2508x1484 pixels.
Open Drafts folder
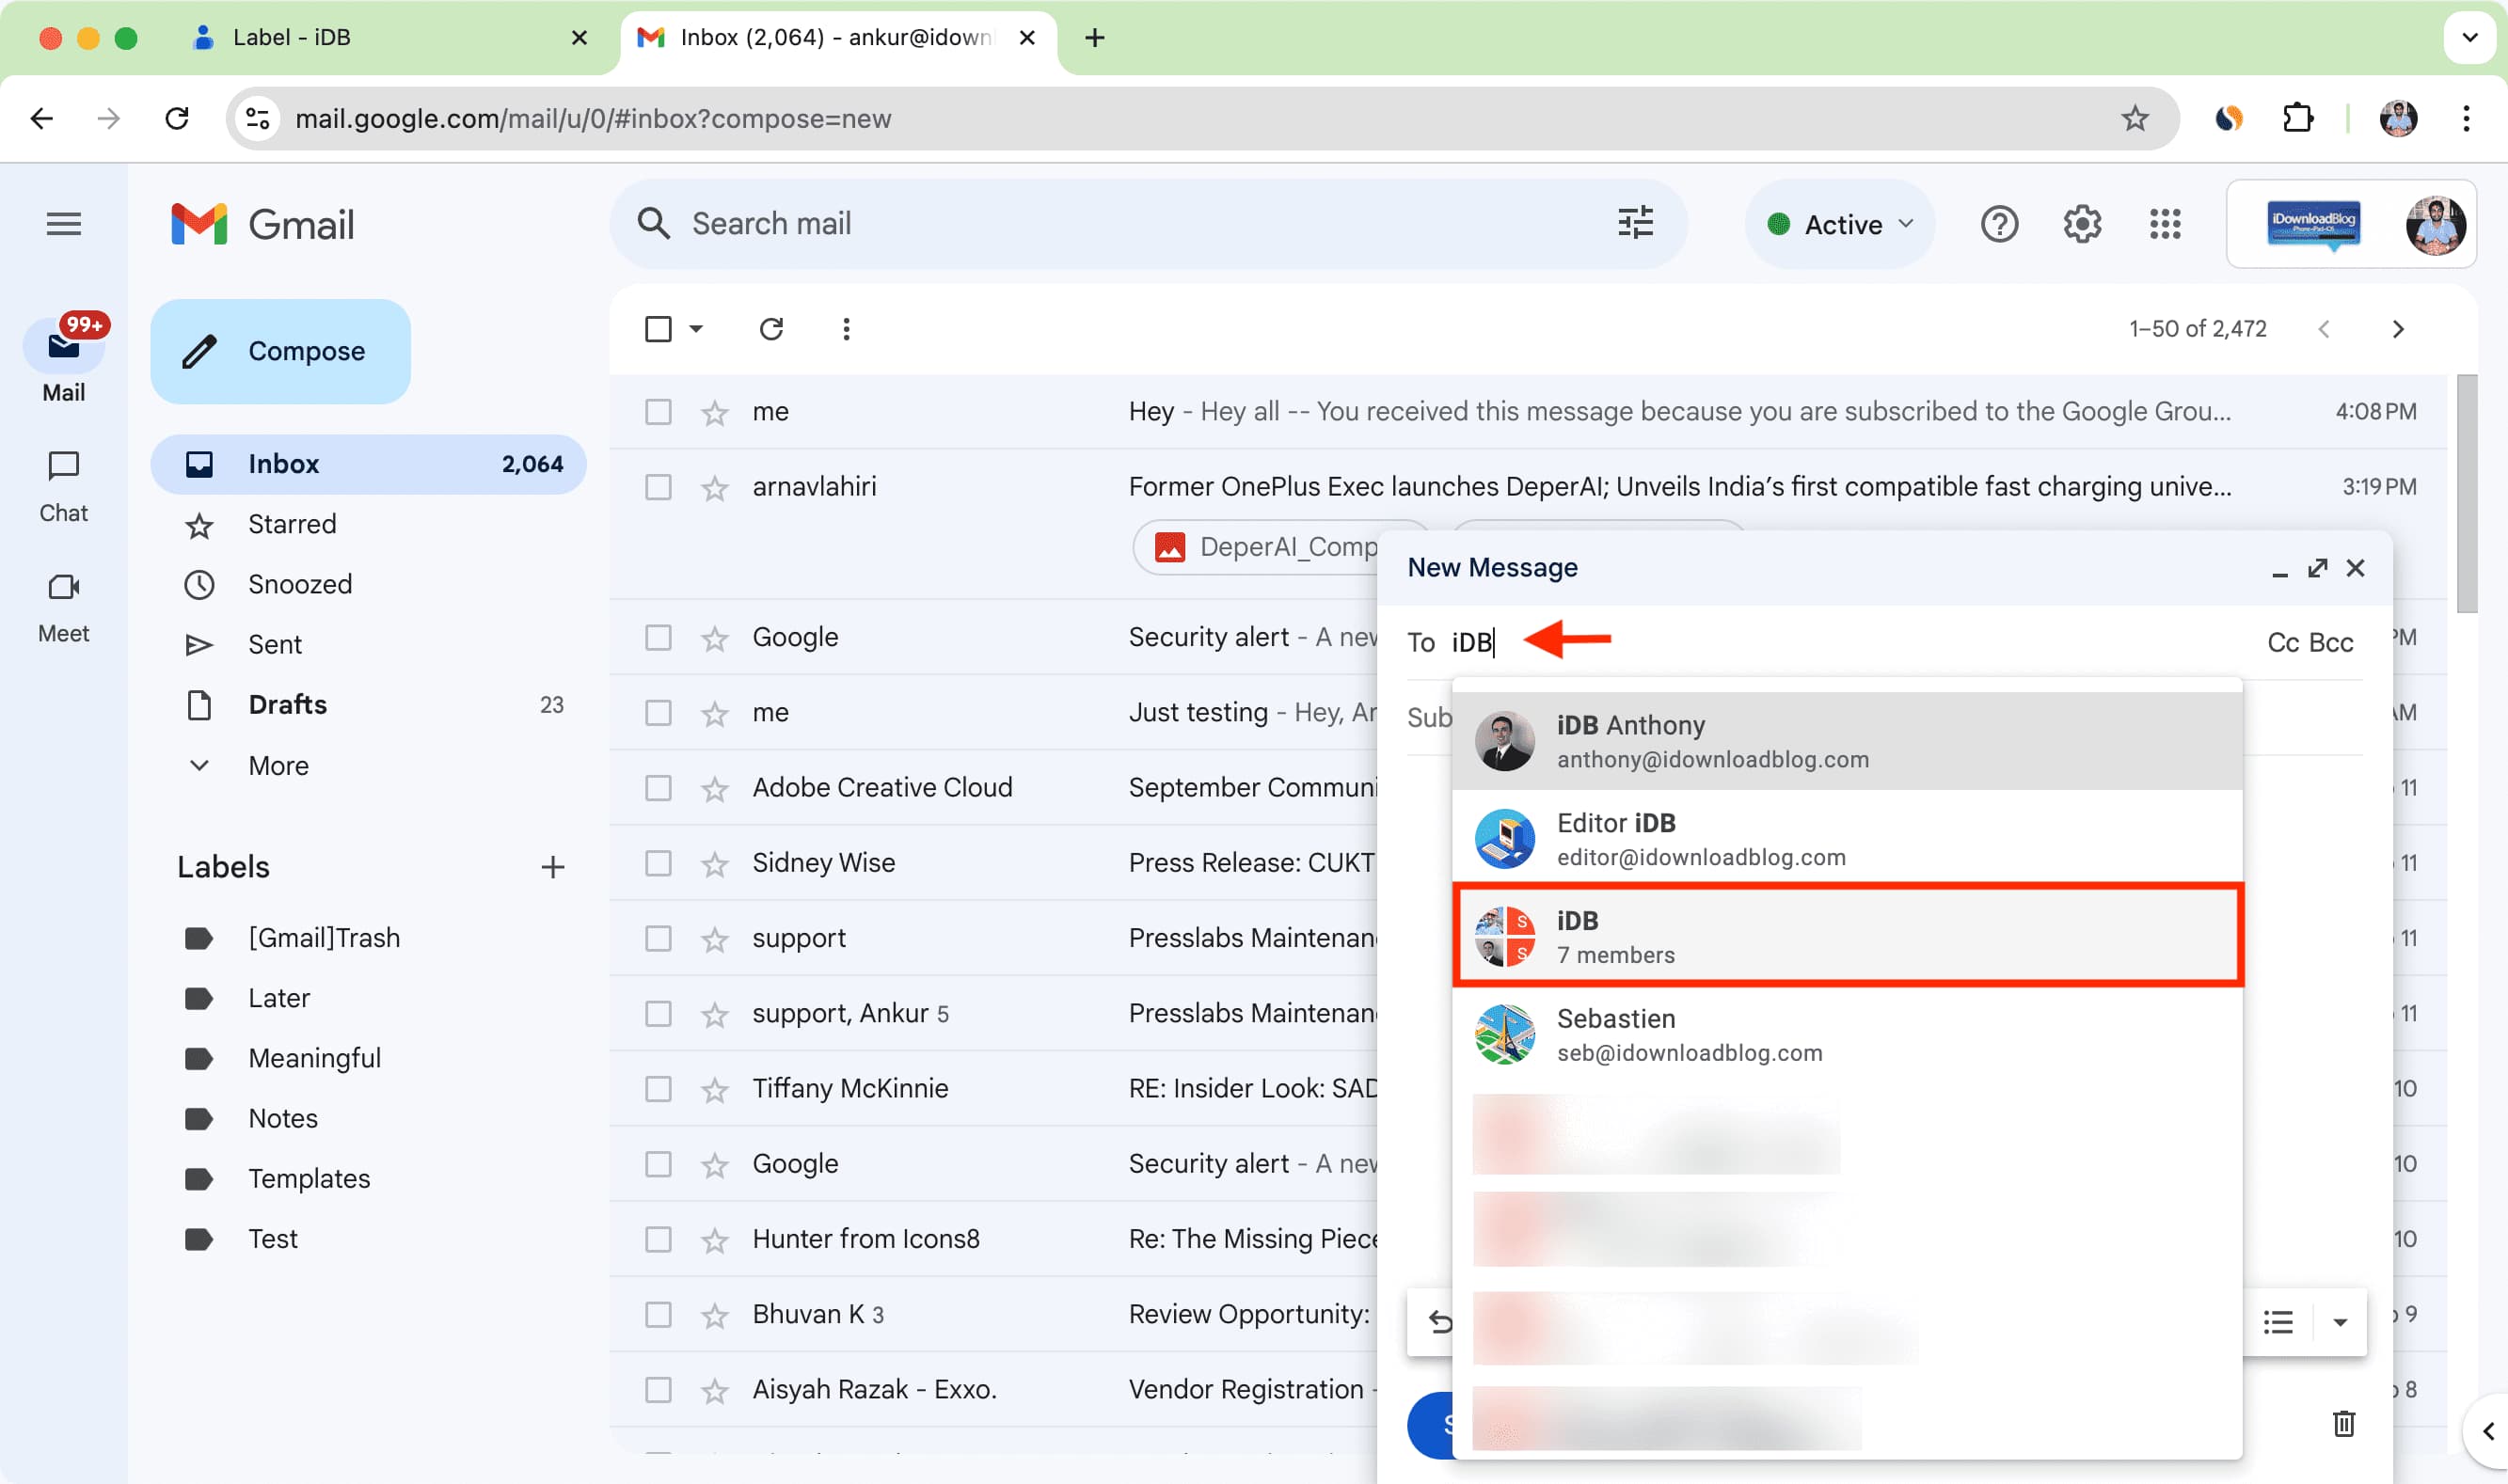pos(368,705)
